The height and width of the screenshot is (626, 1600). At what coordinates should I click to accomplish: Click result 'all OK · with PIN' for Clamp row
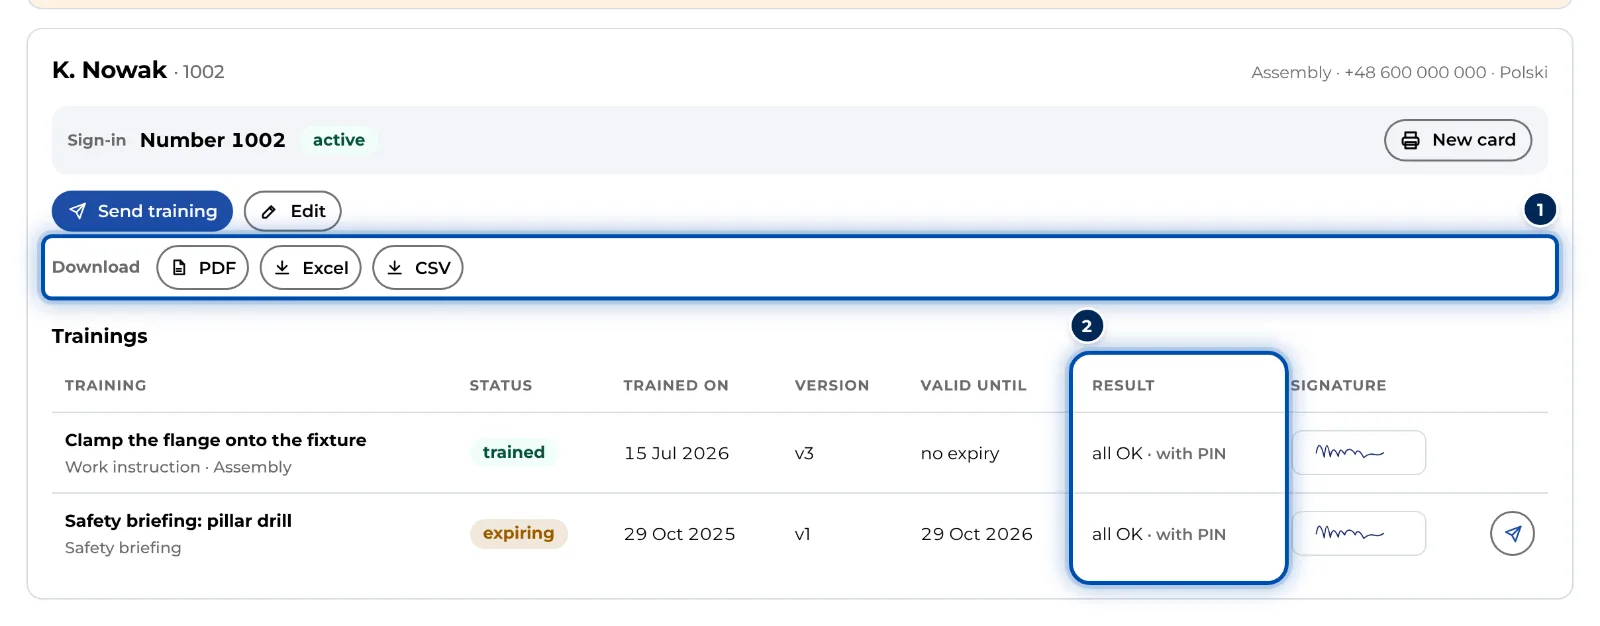(x=1159, y=453)
